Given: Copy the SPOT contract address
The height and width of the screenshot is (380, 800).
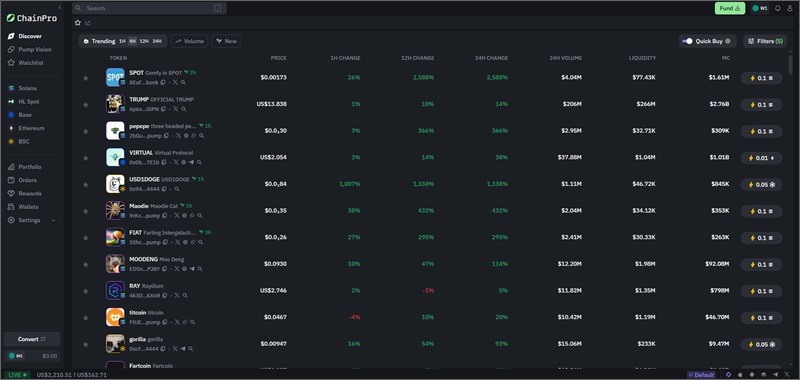Looking at the screenshot, I should tap(163, 82).
